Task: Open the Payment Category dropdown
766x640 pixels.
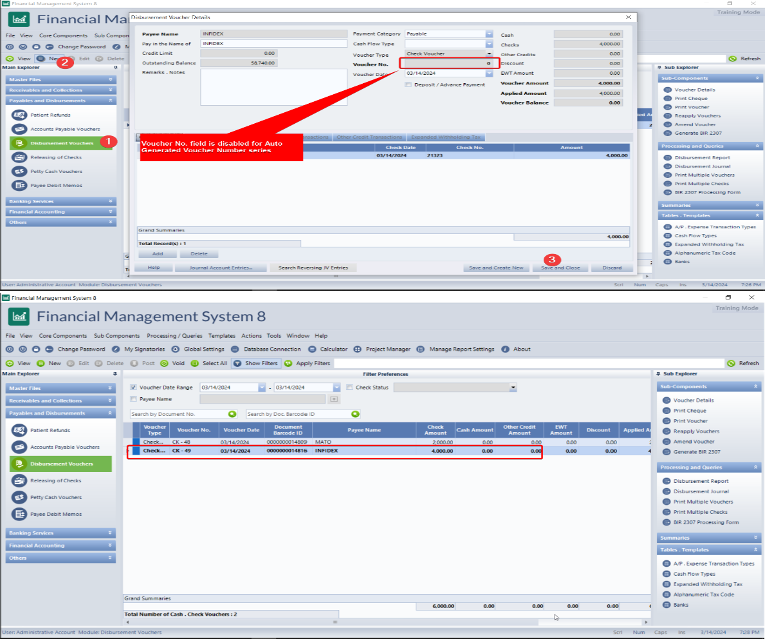Action: pyautogui.click(x=490, y=34)
